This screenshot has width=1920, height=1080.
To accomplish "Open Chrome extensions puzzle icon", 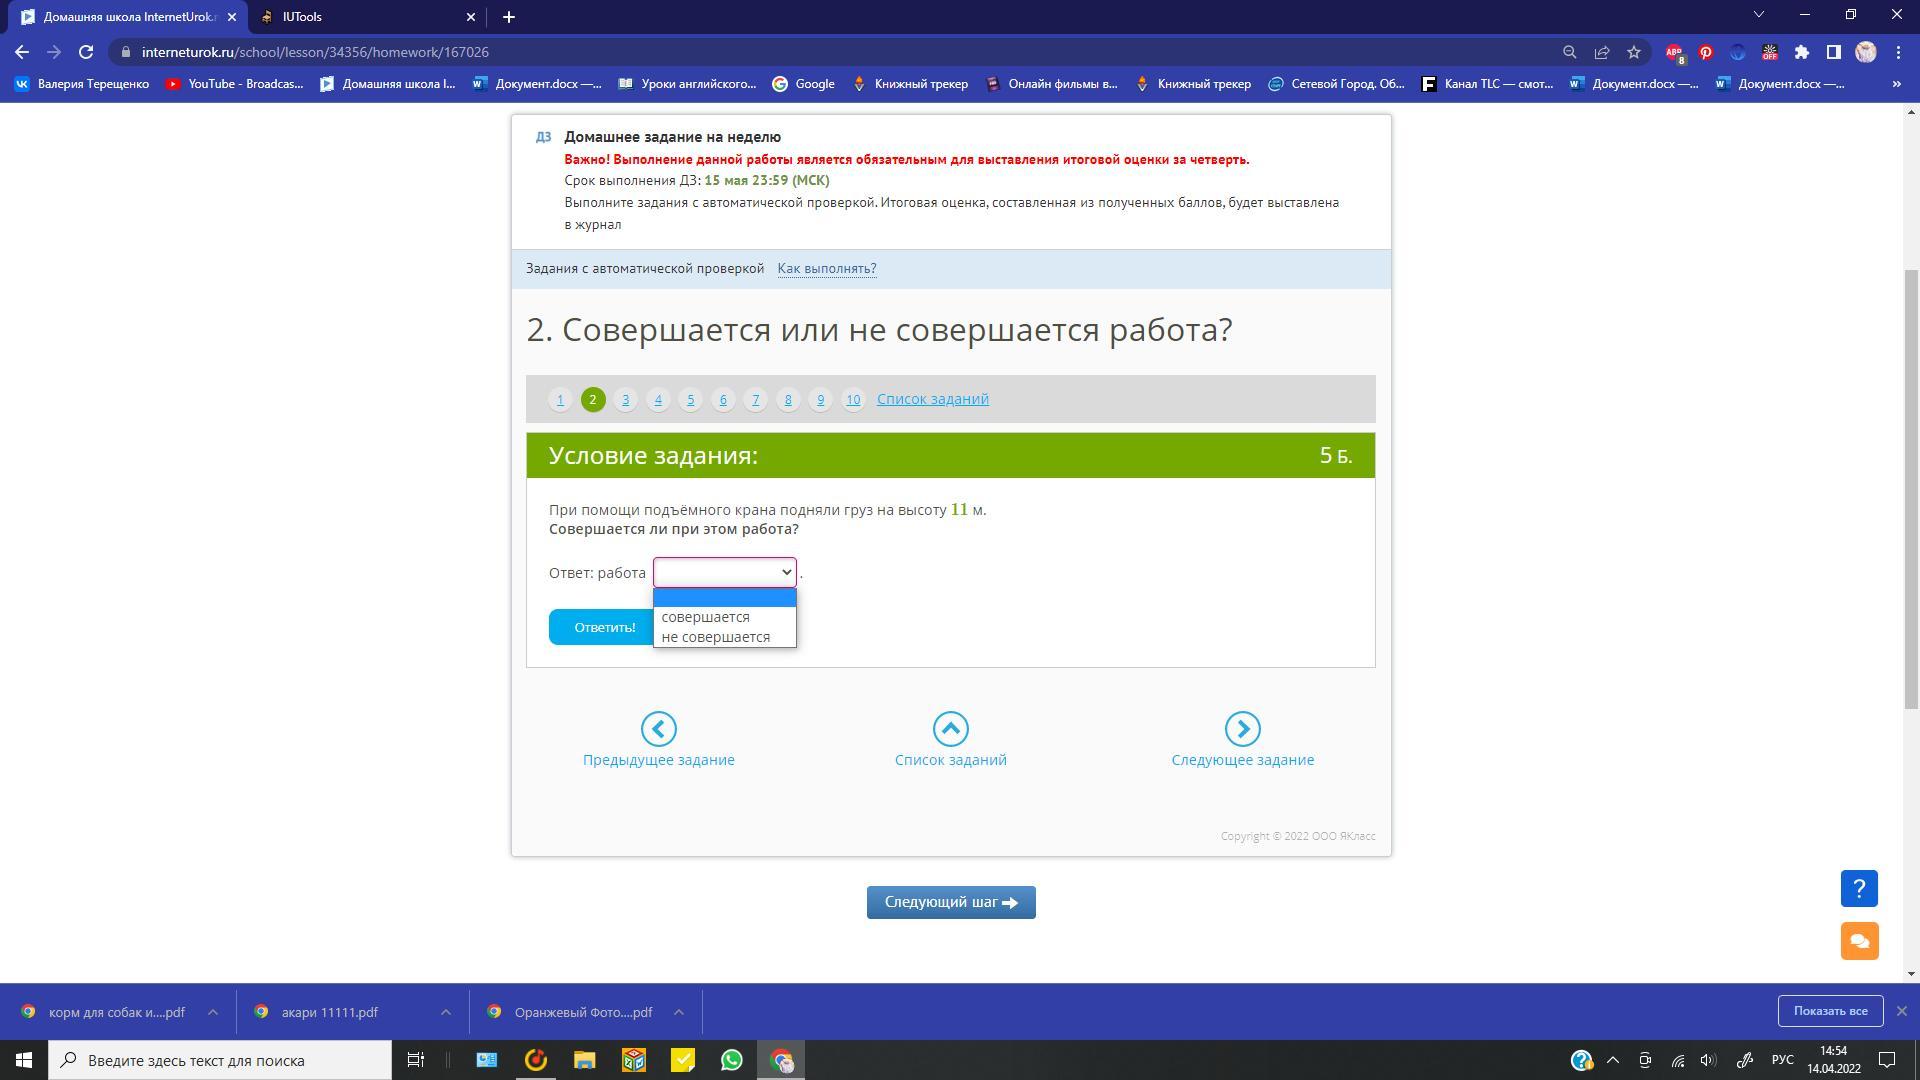I will pyautogui.click(x=1802, y=52).
